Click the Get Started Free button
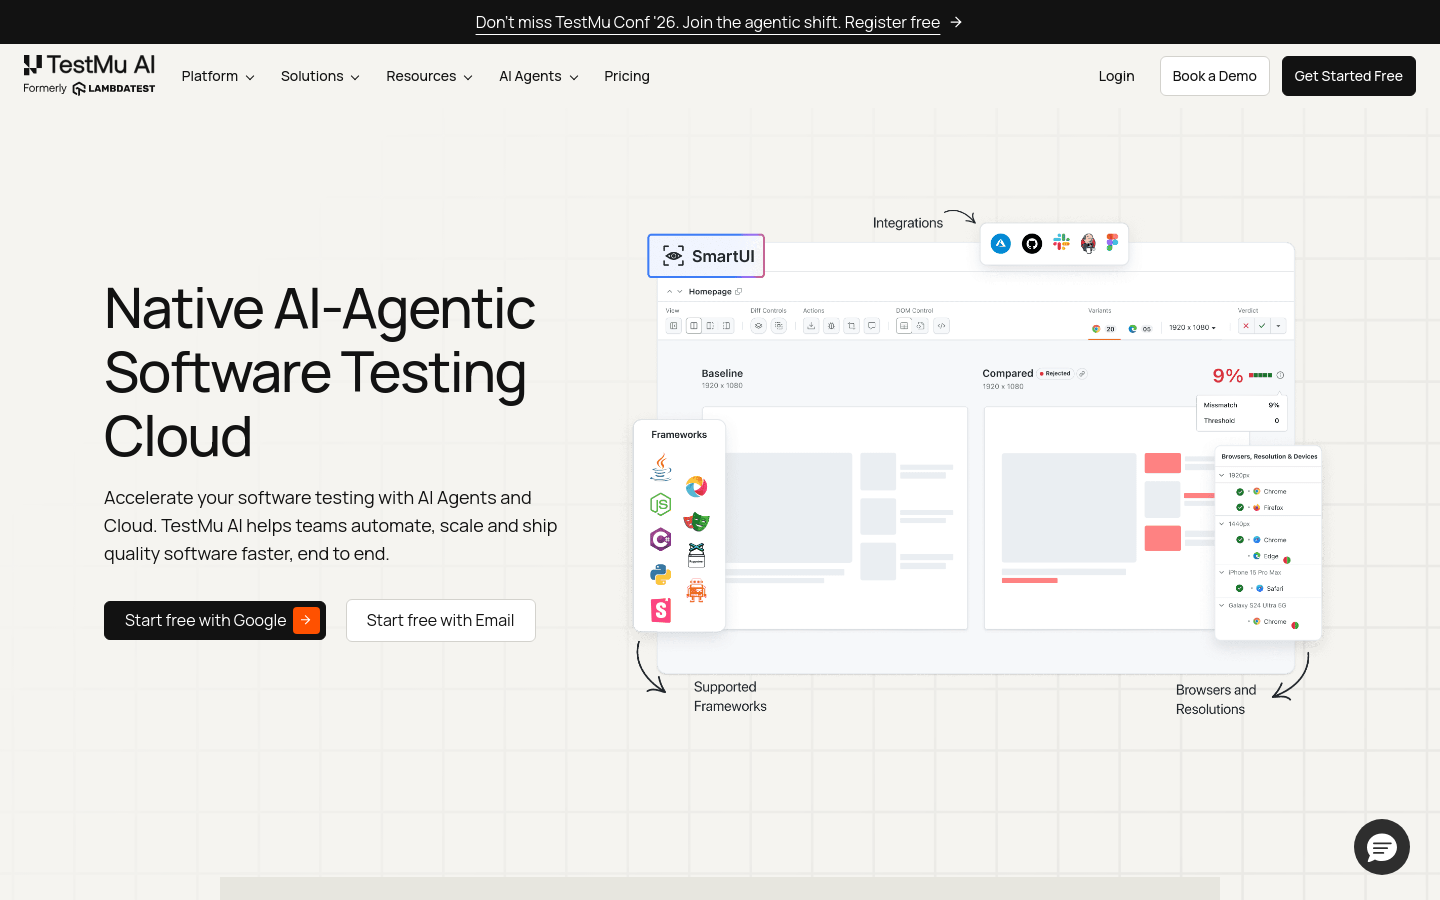Image resolution: width=1440 pixels, height=900 pixels. (1349, 76)
